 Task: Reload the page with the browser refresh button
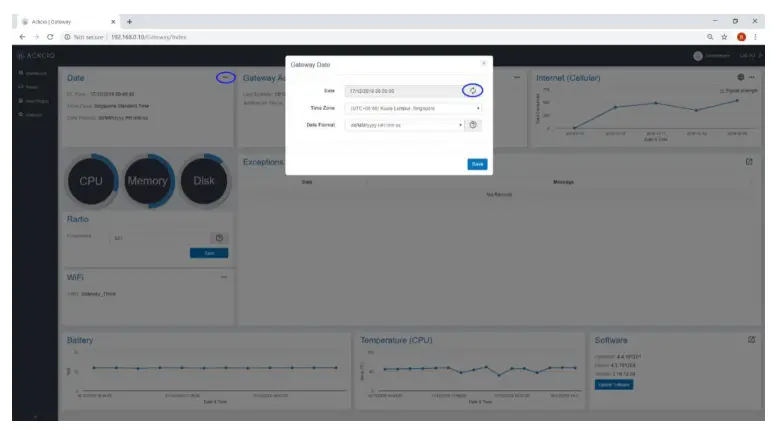point(50,37)
